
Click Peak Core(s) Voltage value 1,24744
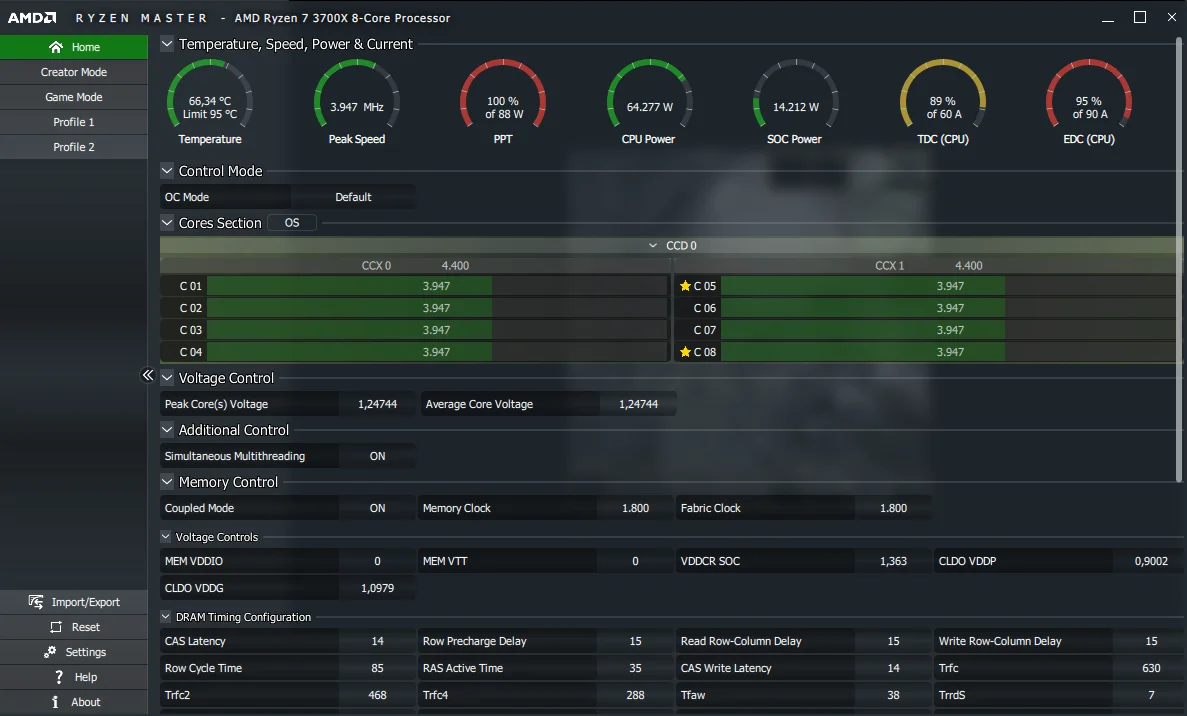377,404
